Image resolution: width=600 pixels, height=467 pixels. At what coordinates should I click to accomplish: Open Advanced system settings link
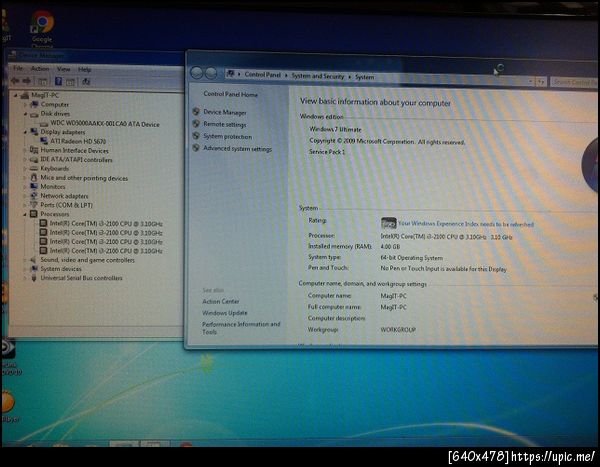click(x=237, y=149)
